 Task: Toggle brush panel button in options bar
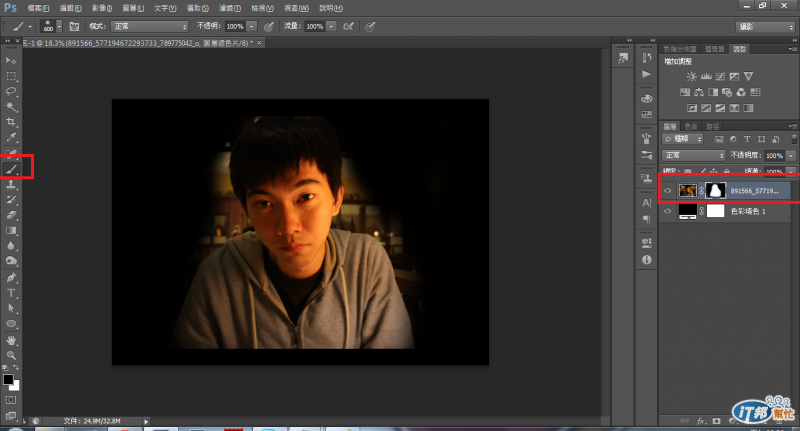[74, 27]
